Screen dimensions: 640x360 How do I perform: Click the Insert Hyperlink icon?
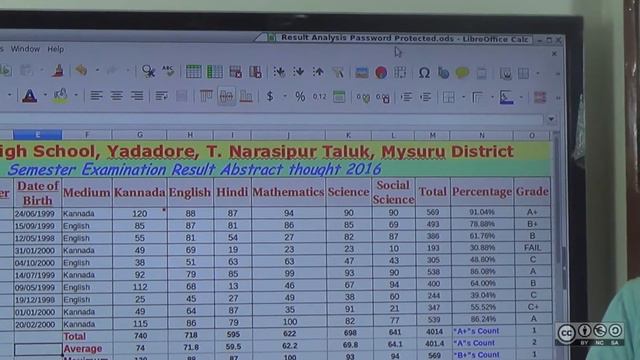pos(443,73)
